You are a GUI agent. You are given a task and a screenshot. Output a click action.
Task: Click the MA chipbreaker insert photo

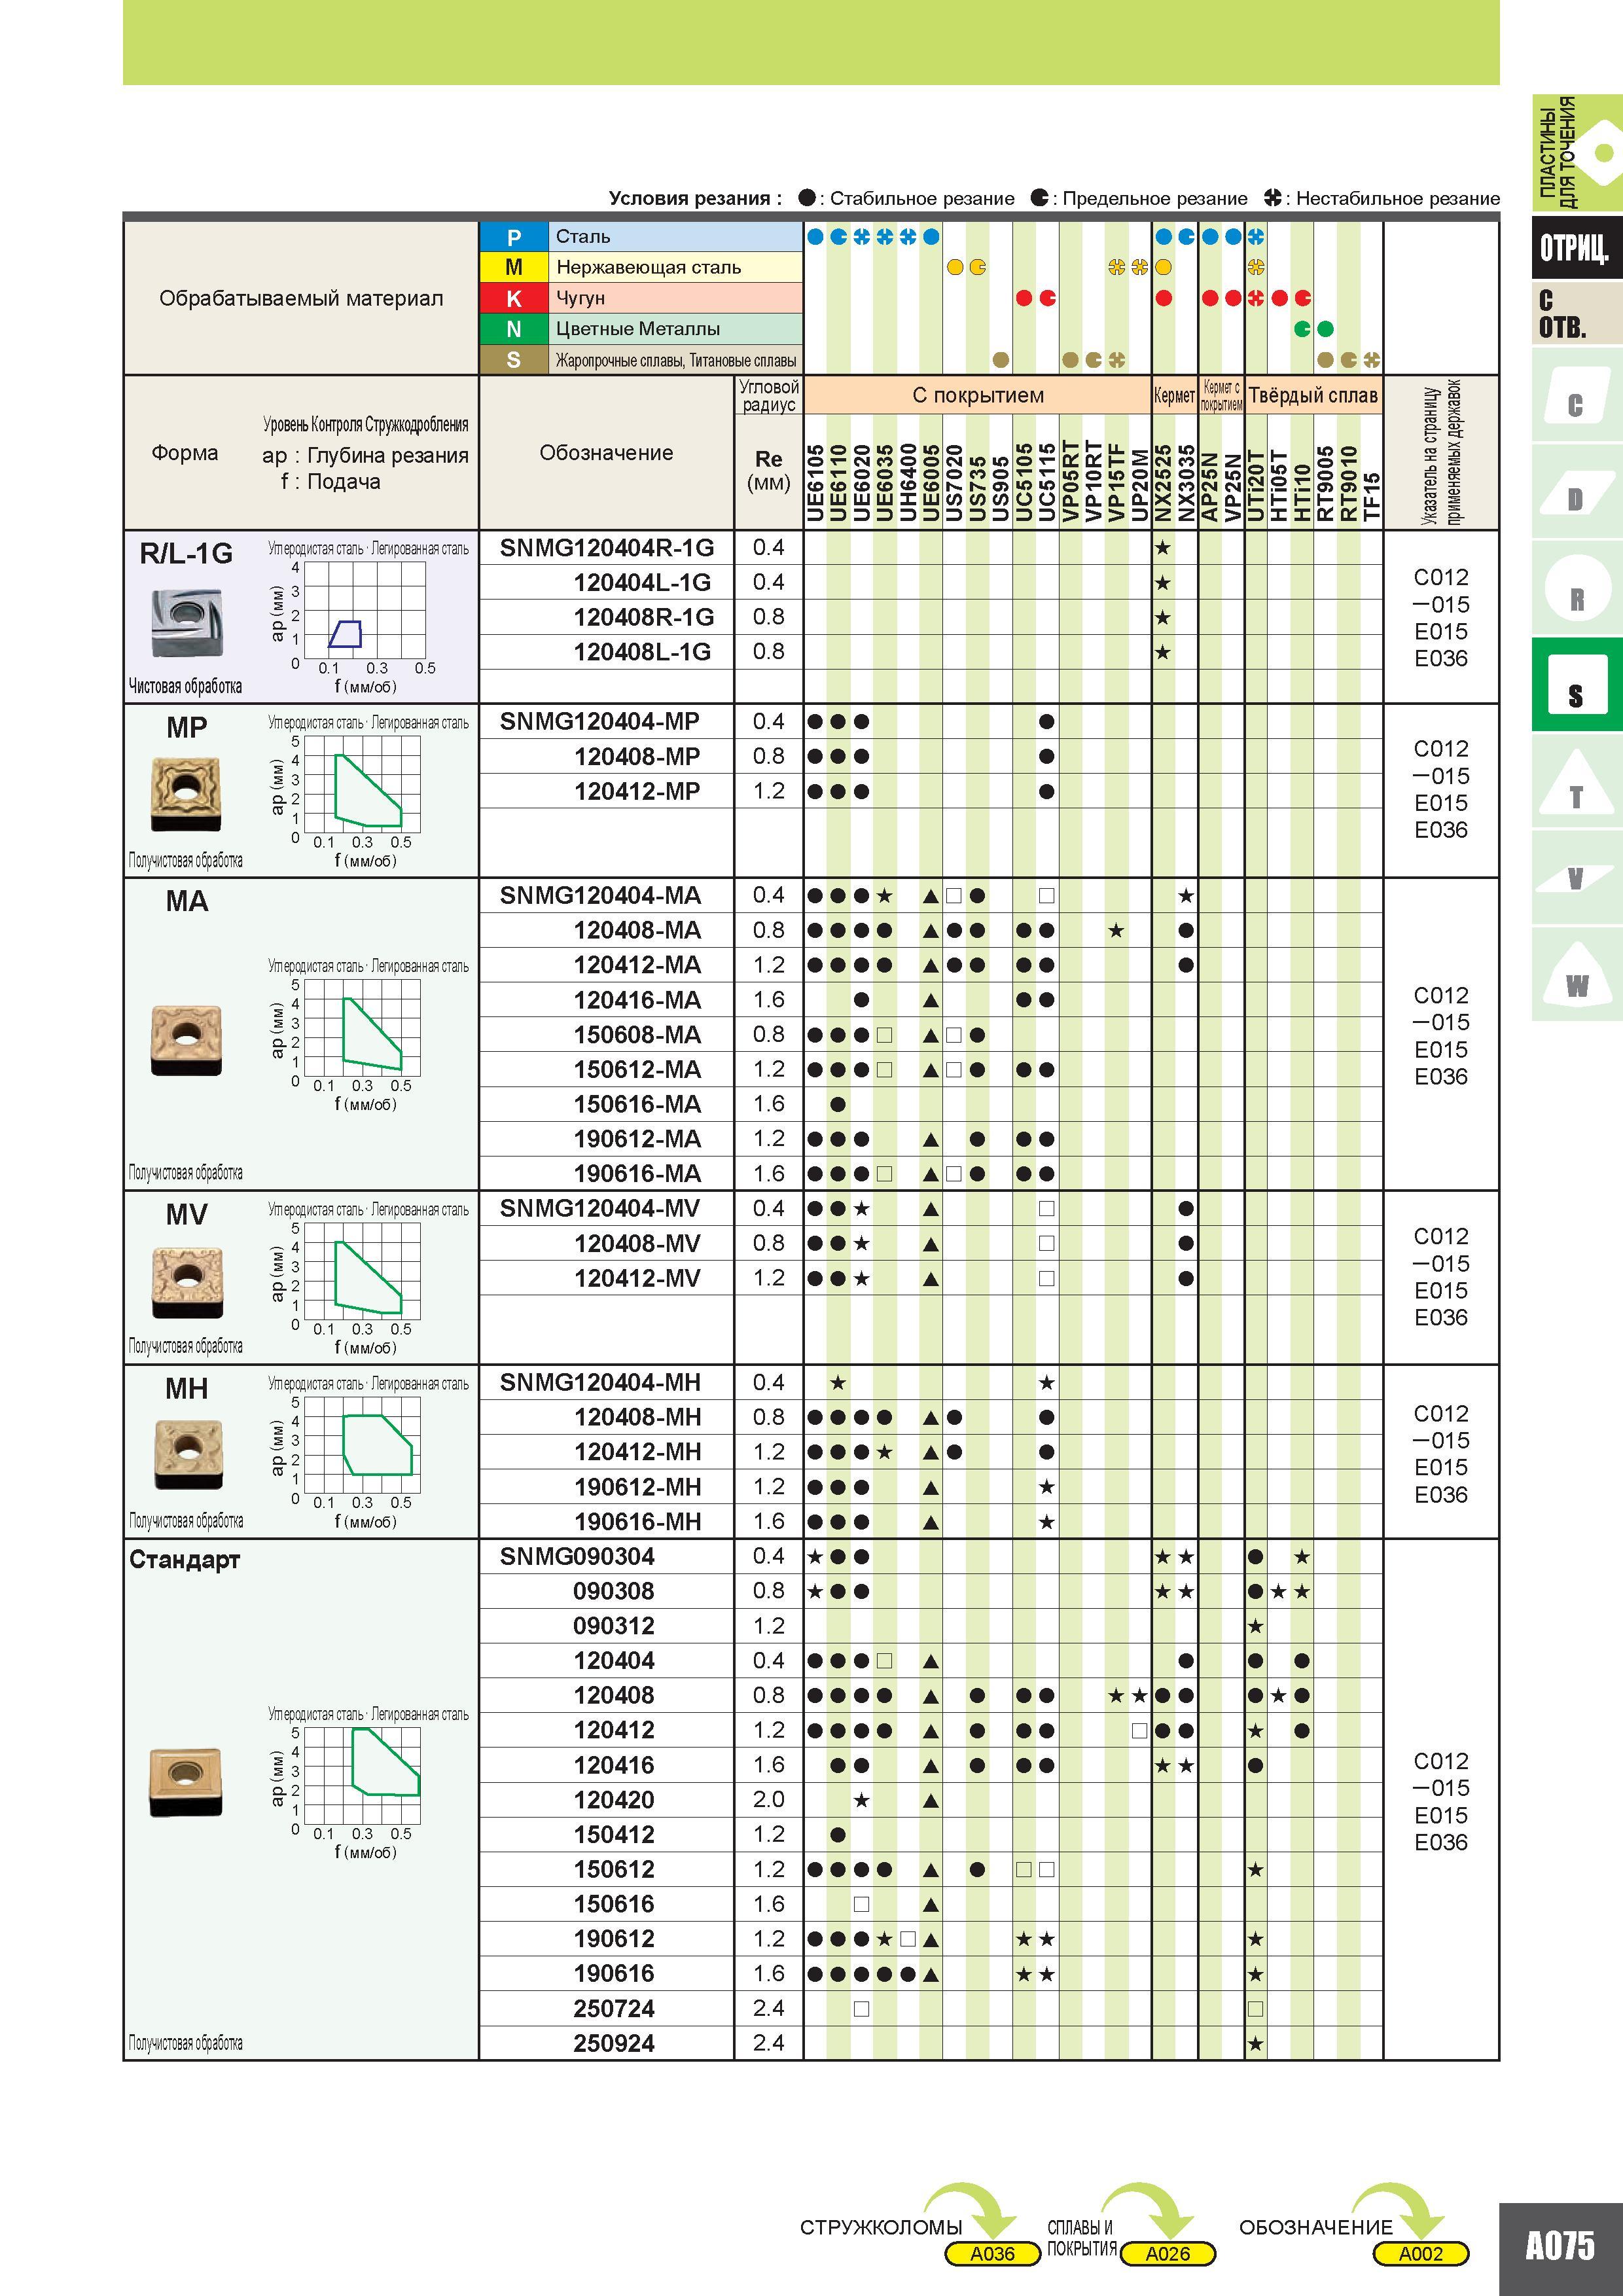tap(186, 1040)
